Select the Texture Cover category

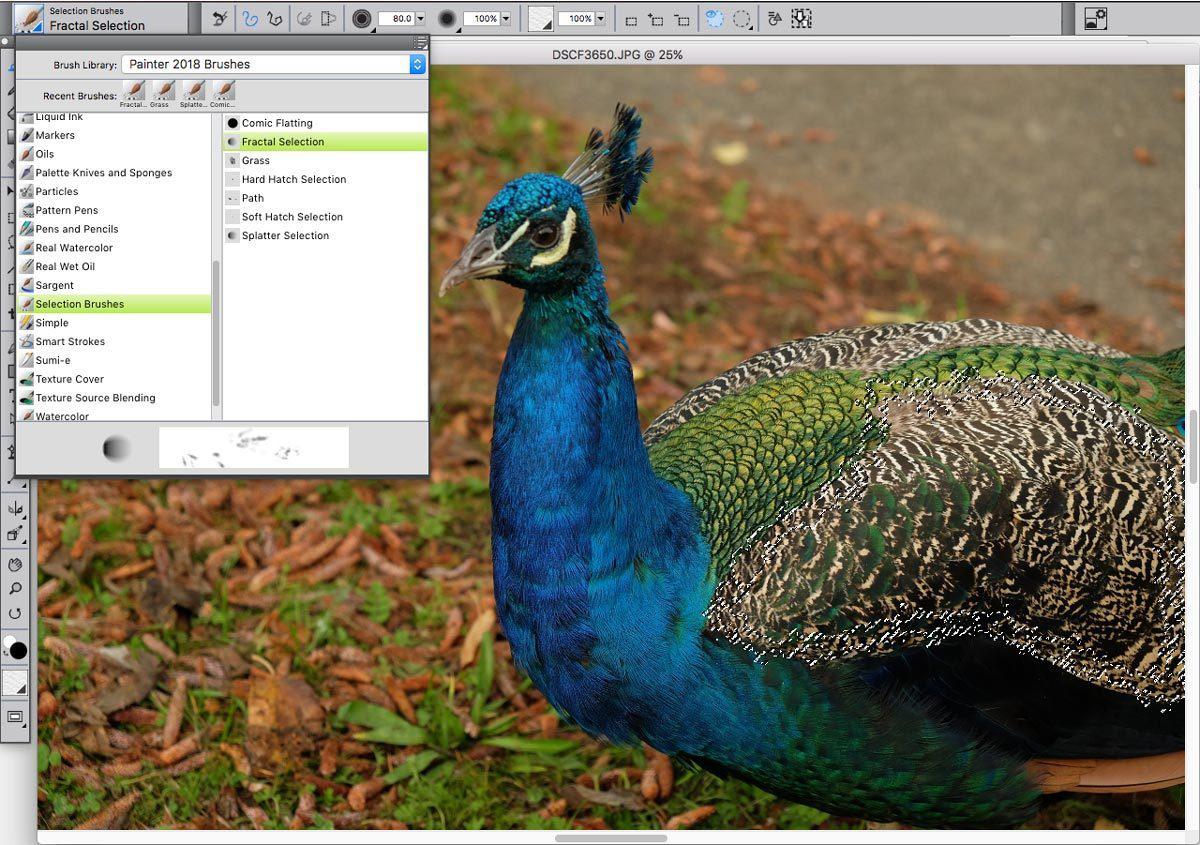tap(114, 379)
